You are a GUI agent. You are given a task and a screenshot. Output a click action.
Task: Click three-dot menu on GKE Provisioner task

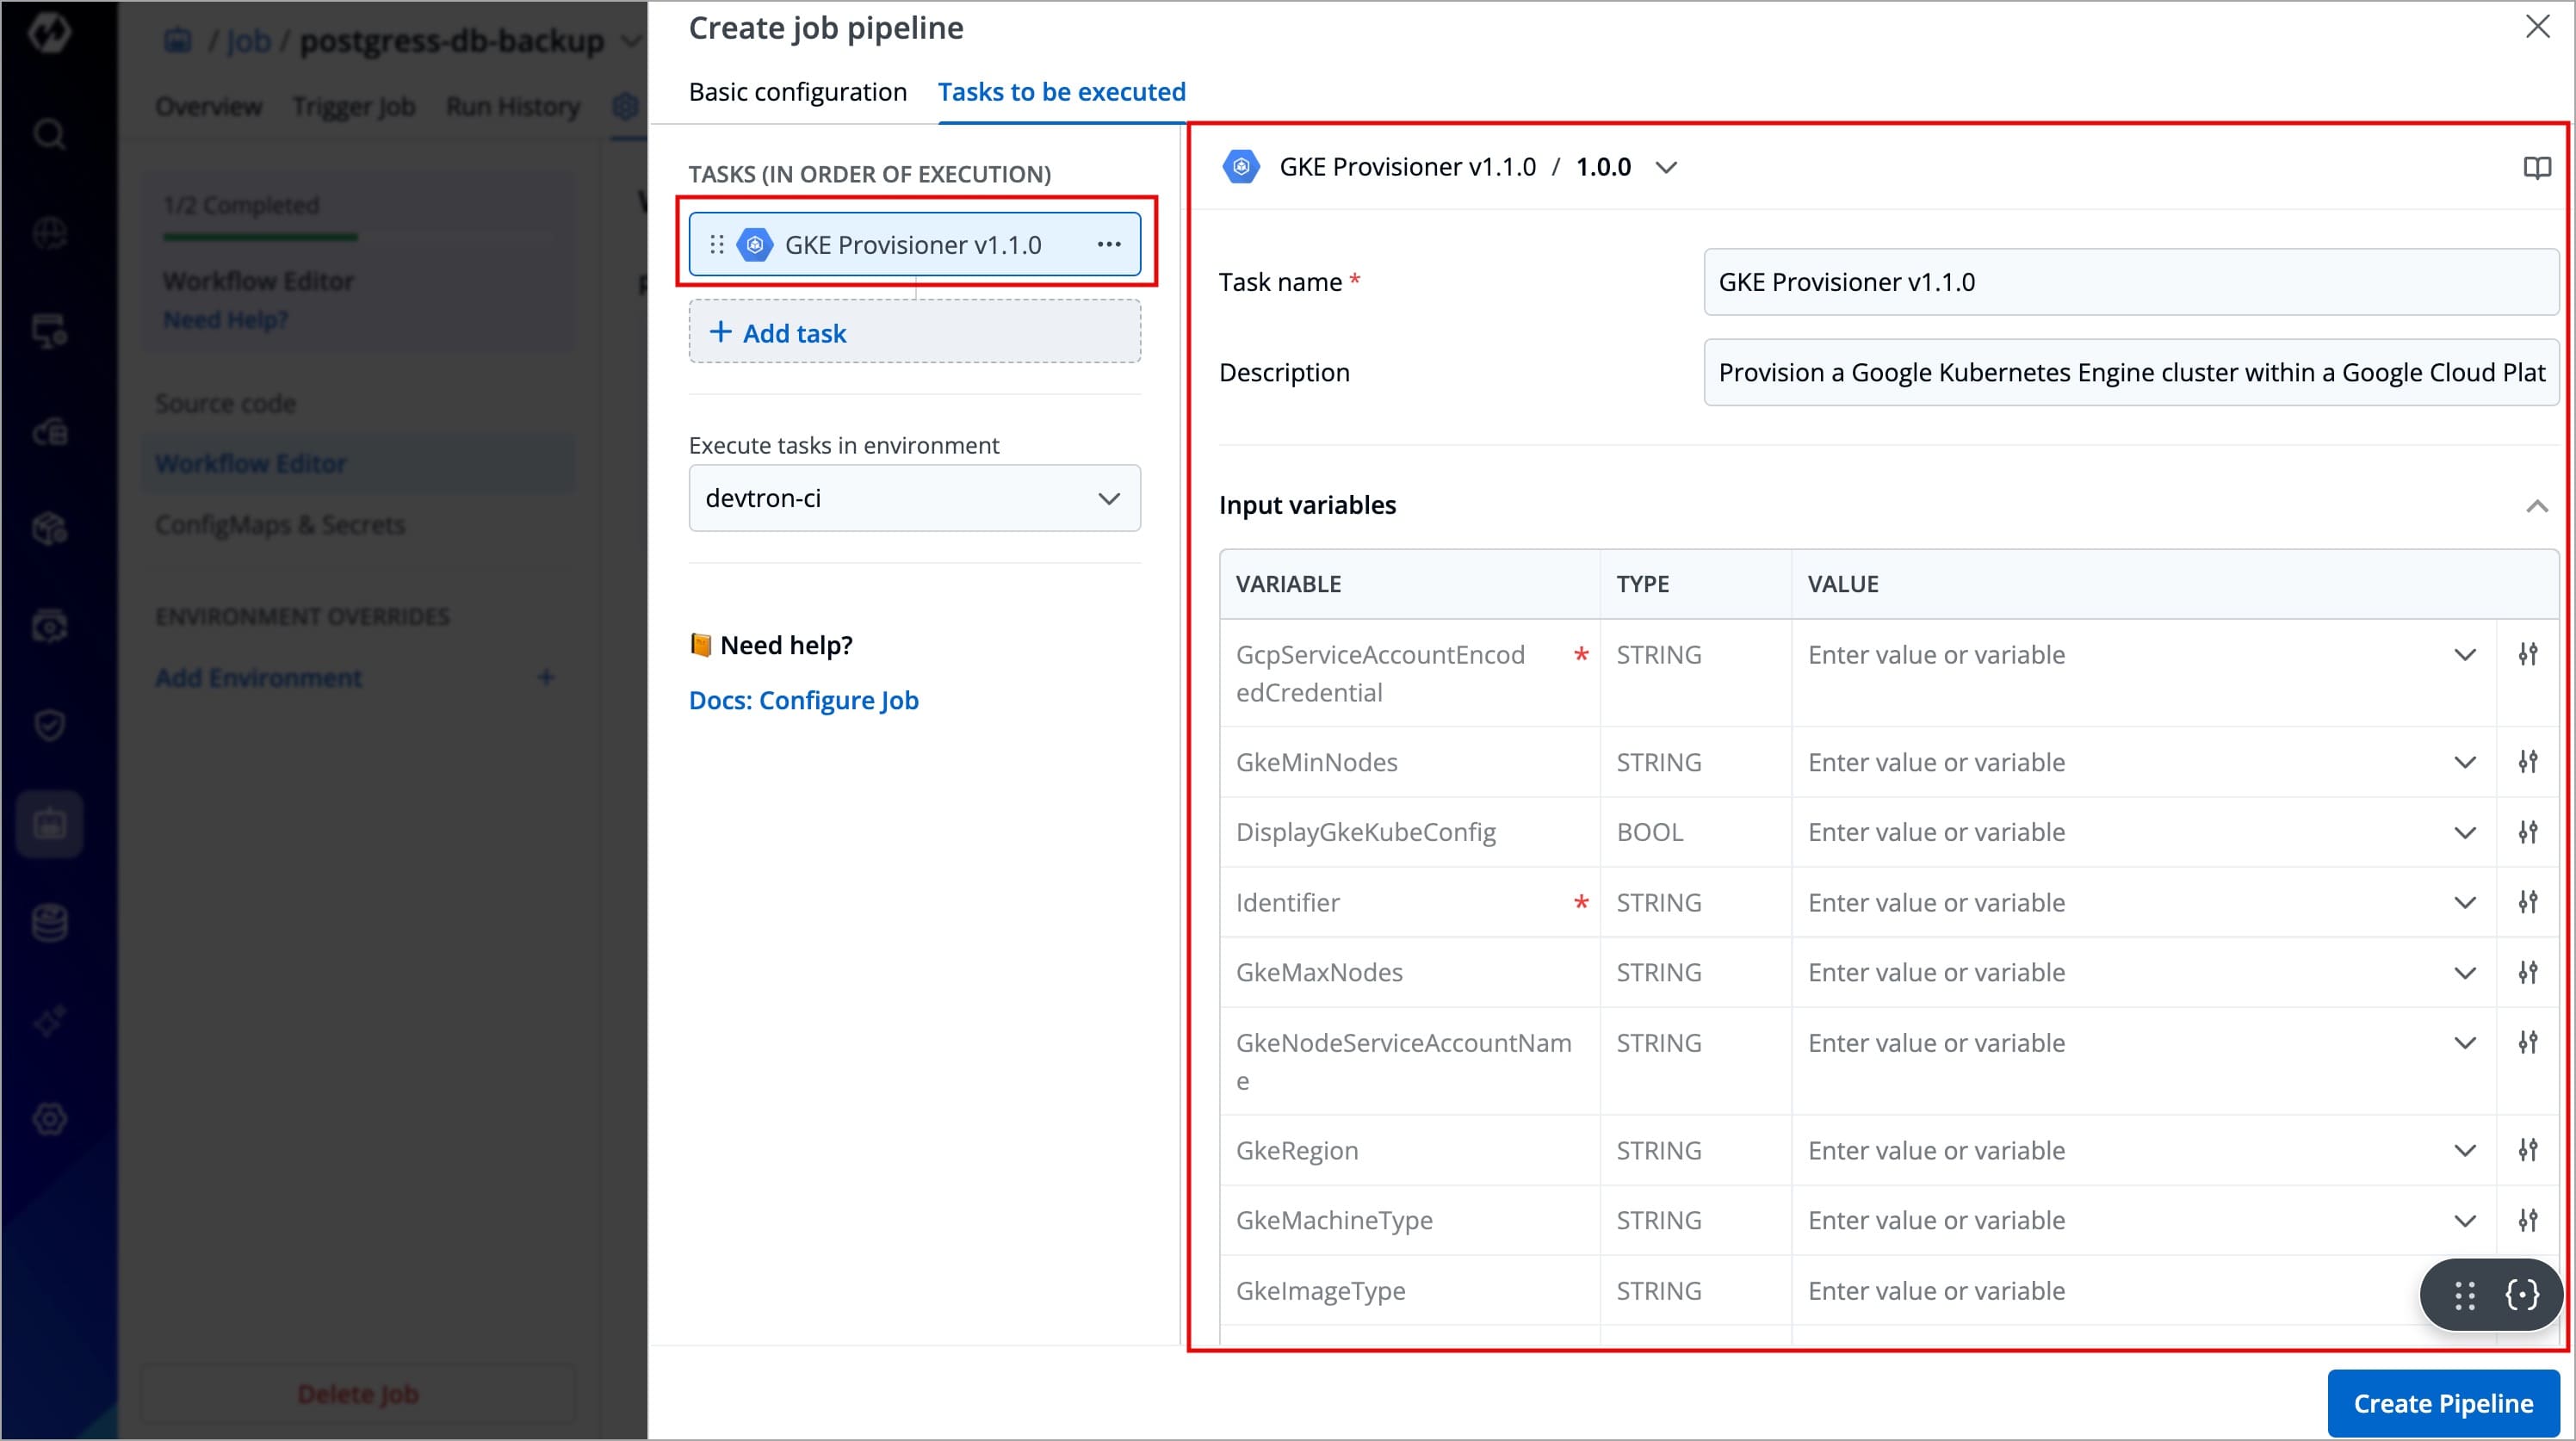click(1108, 244)
